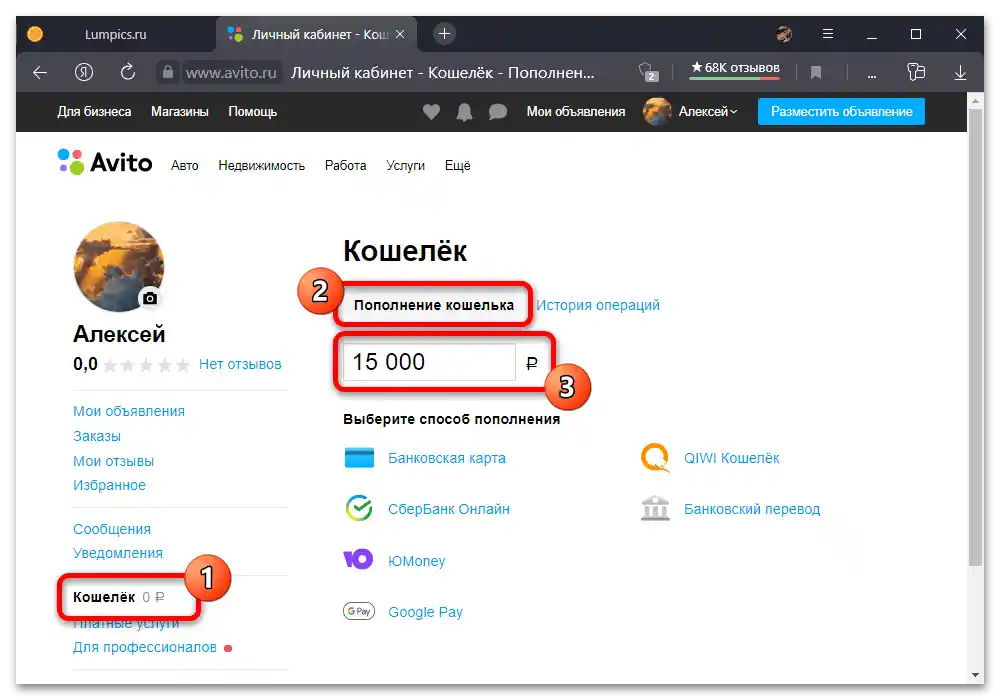Click the Банковский перевод bank icon
Viewport: 1000px width, 700px height.
tap(655, 508)
